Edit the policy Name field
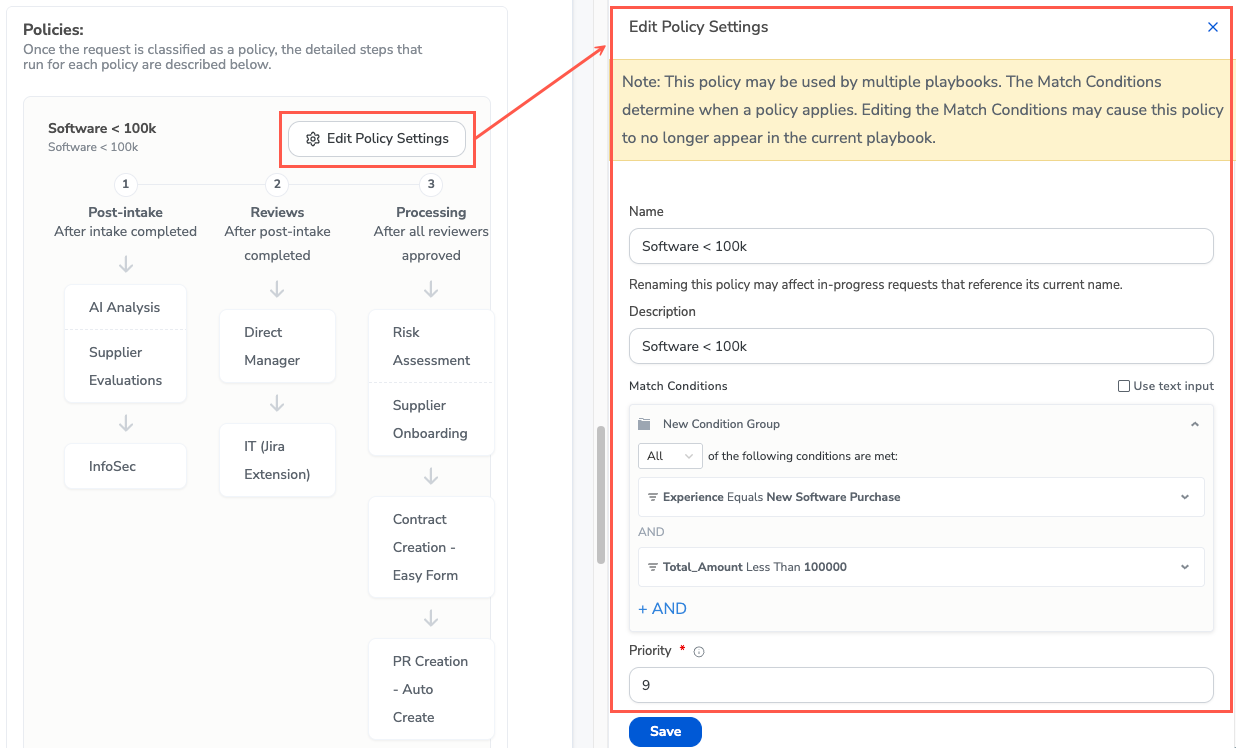1236x748 pixels. [921, 246]
